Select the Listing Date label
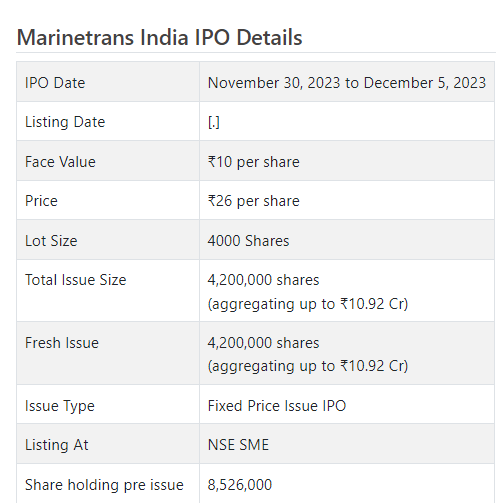The image size is (496, 503). 65,122
